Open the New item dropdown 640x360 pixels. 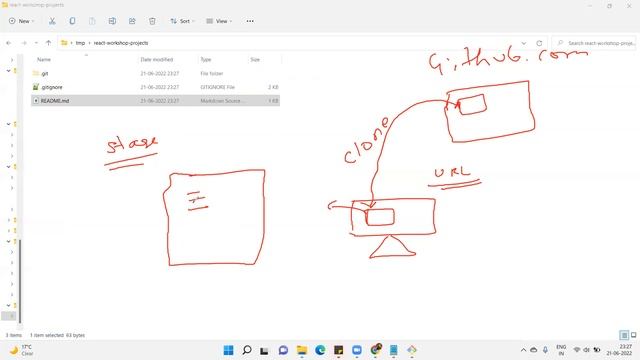[22, 21]
